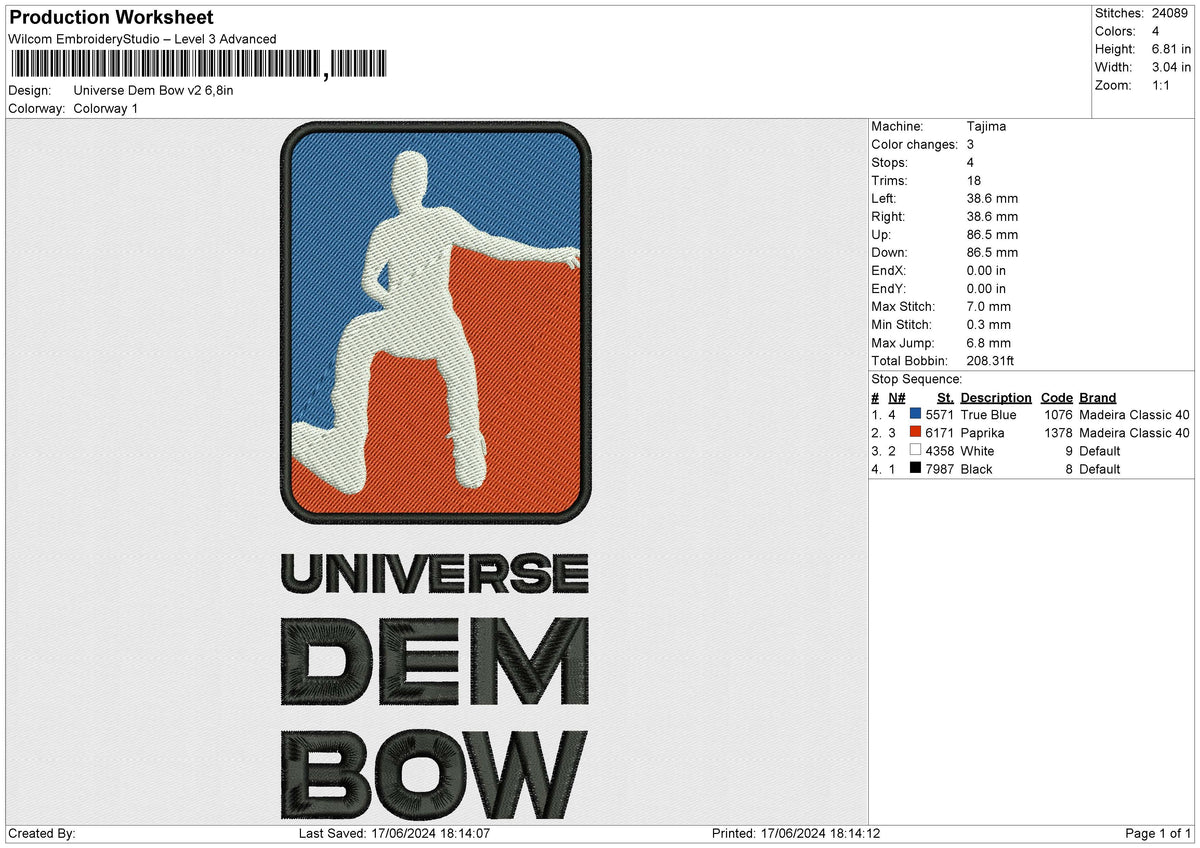Click the "Right:" label
Screen dimensions: 1200x848
tap(888, 216)
